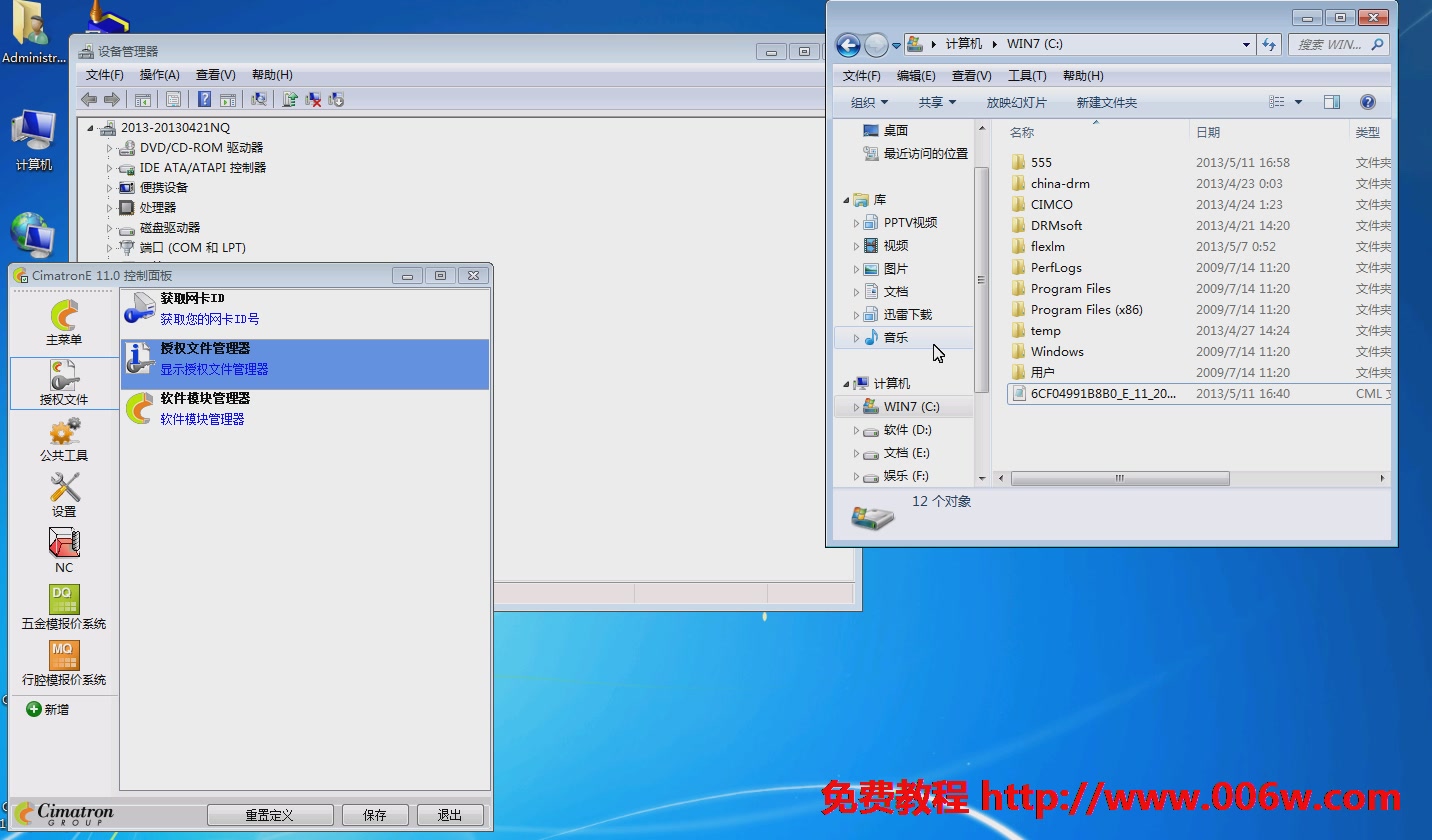Screen dimensions: 1432x840
Task: Click the 软件模块管理器 item icon
Action: tap(139, 409)
